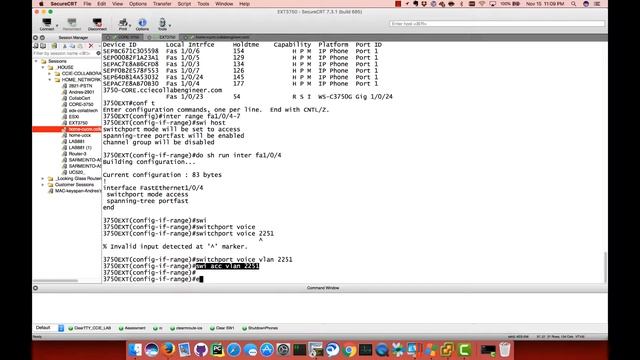The height and width of the screenshot is (360, 640).
Task: Open Trash from the dock
Action: (x=505, y=350)
